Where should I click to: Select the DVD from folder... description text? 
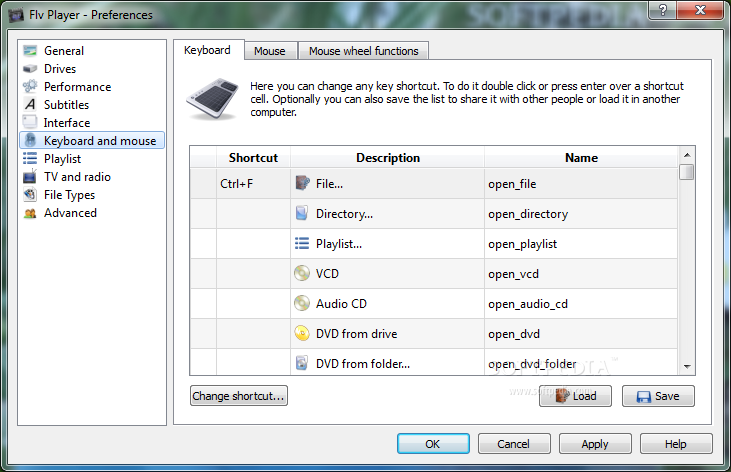(x=363, y=364)
